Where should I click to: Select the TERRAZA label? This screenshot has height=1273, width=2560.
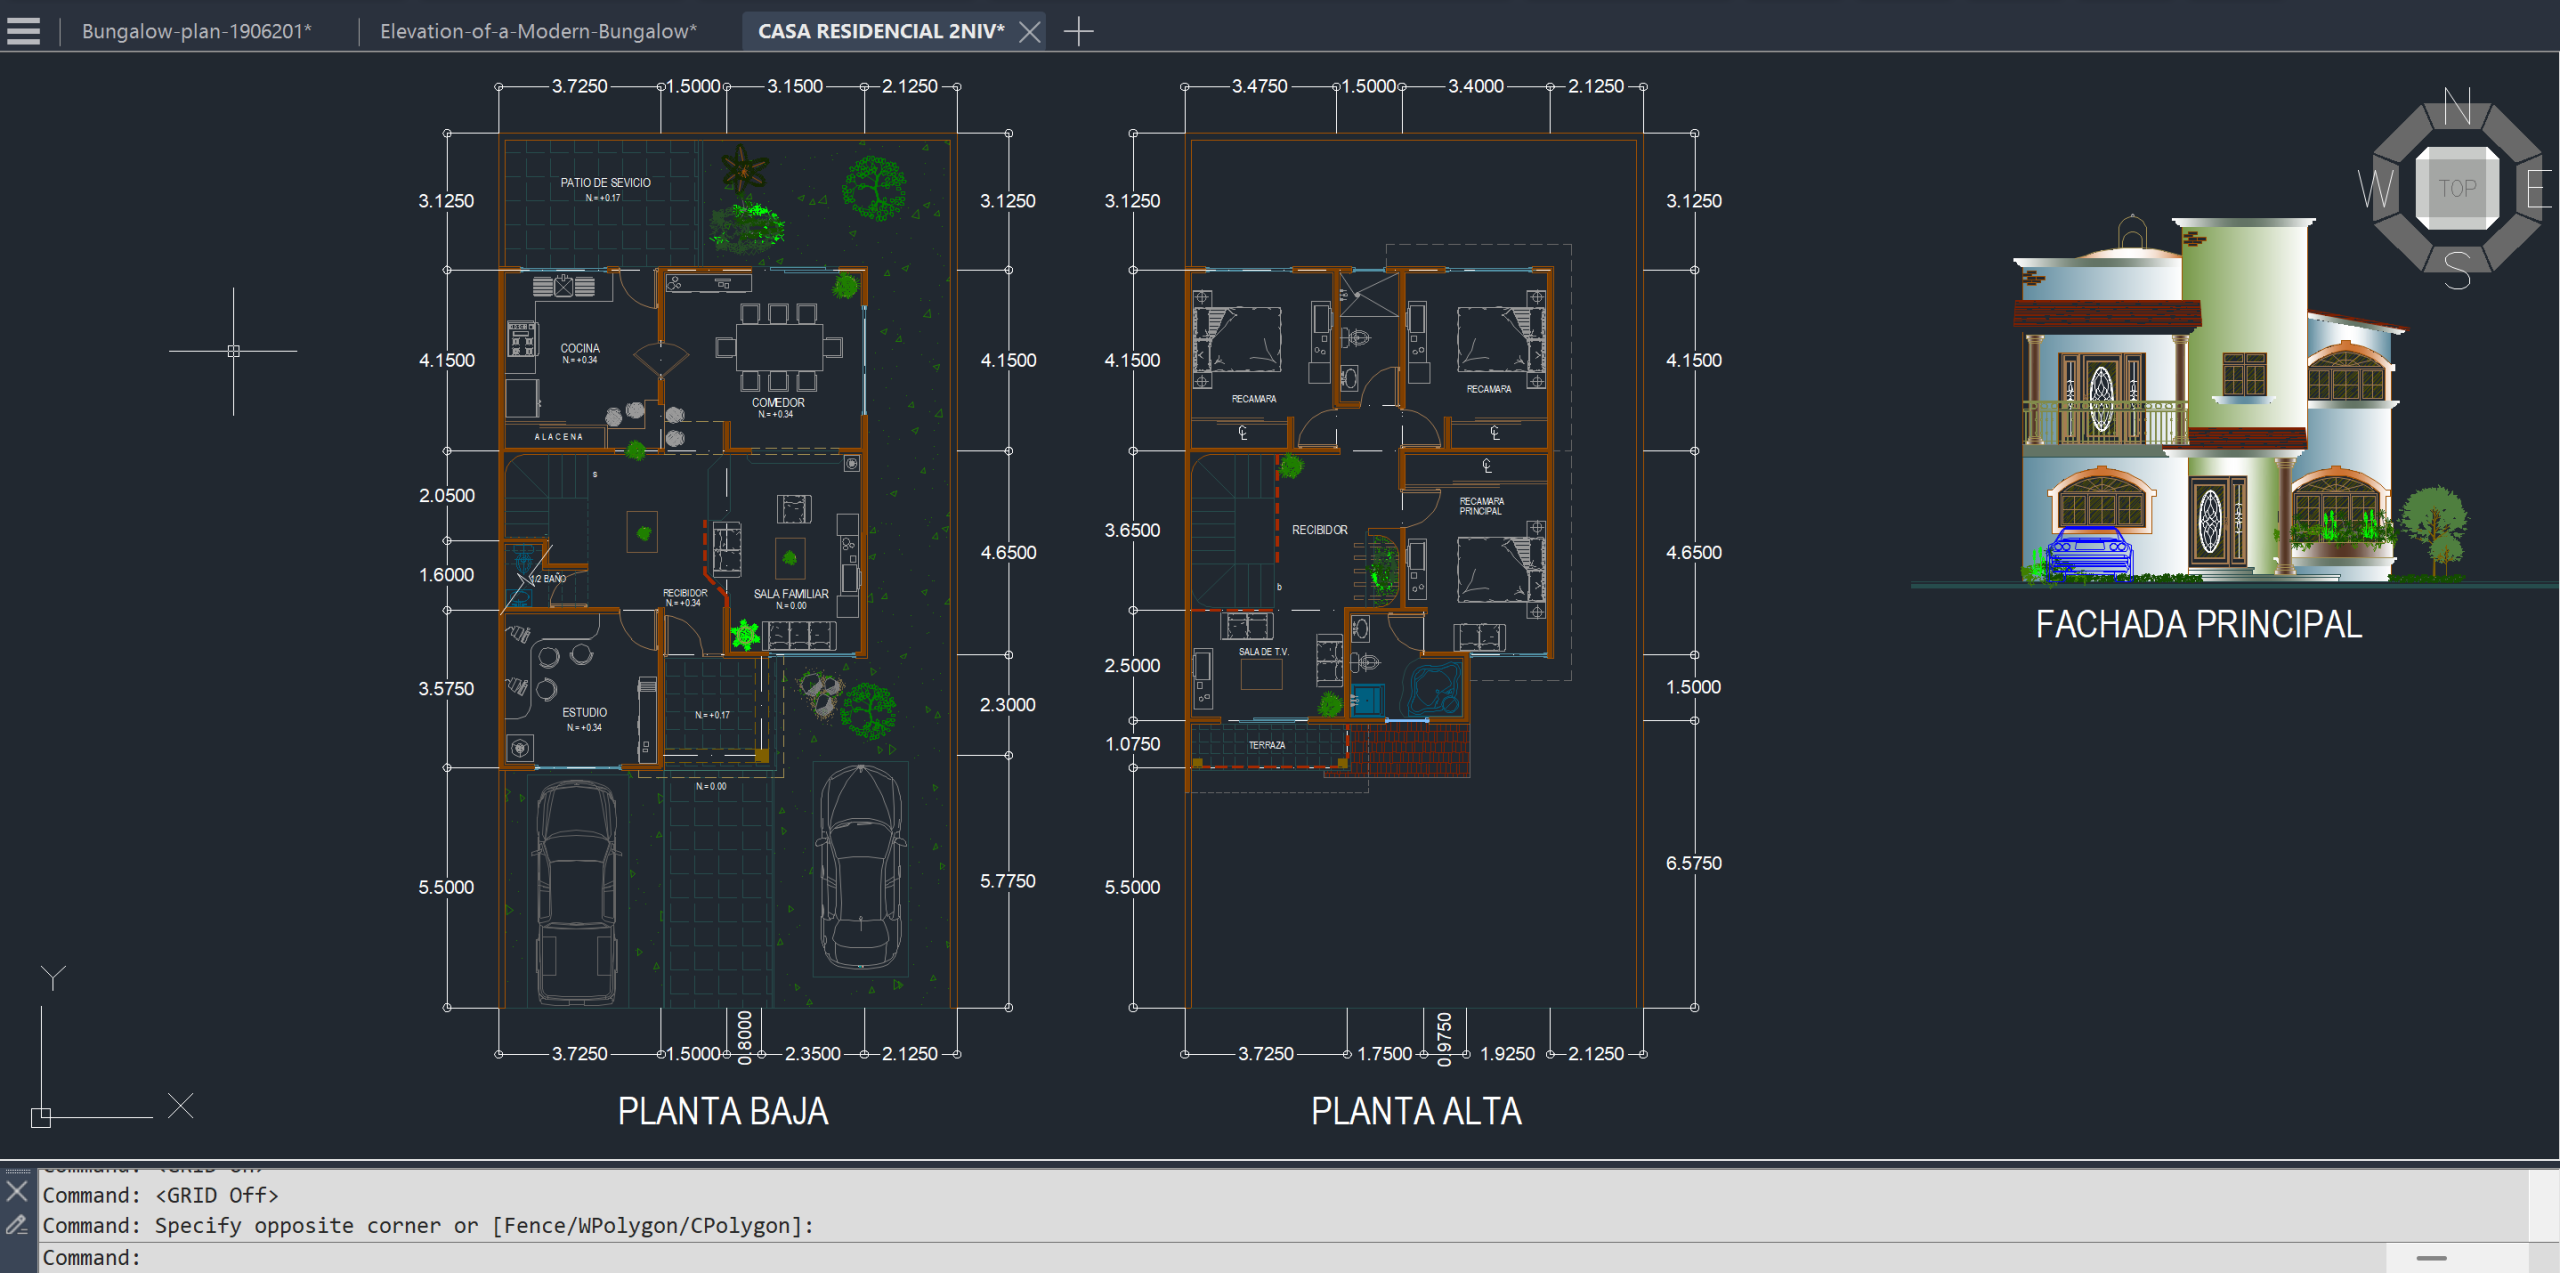[x=1267, y=745]
